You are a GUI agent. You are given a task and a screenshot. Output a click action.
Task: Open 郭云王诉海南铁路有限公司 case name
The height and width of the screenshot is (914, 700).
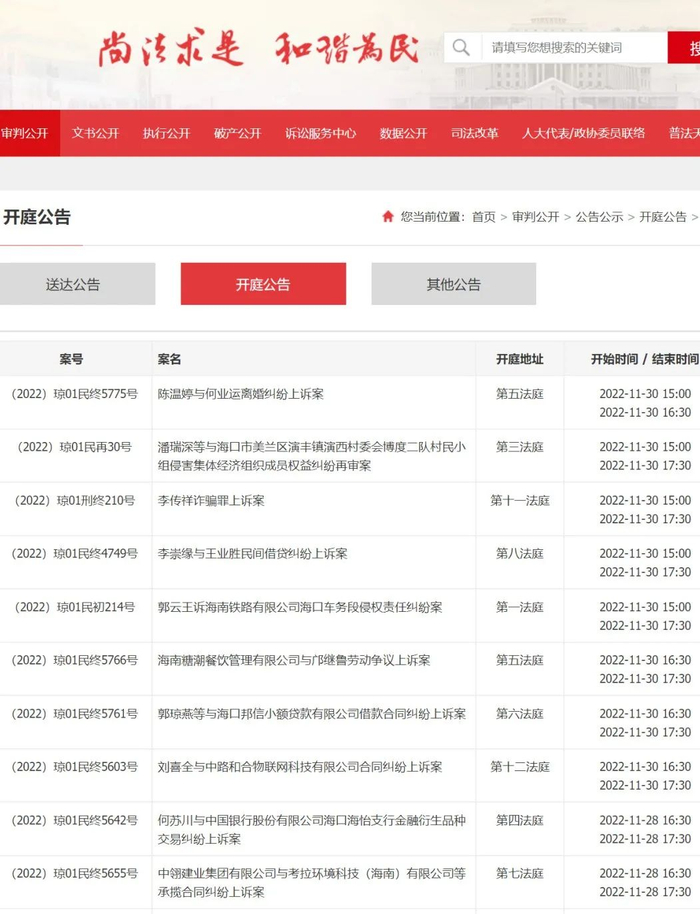click(300, 607)
